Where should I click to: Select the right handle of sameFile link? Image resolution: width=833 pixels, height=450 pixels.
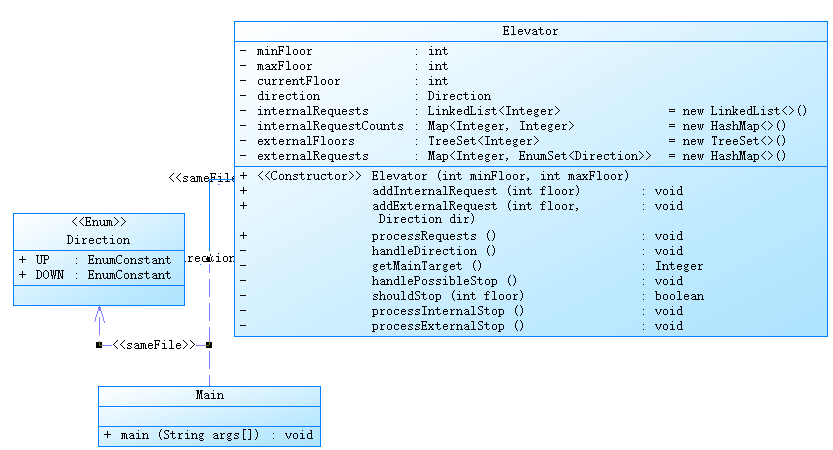209,345
